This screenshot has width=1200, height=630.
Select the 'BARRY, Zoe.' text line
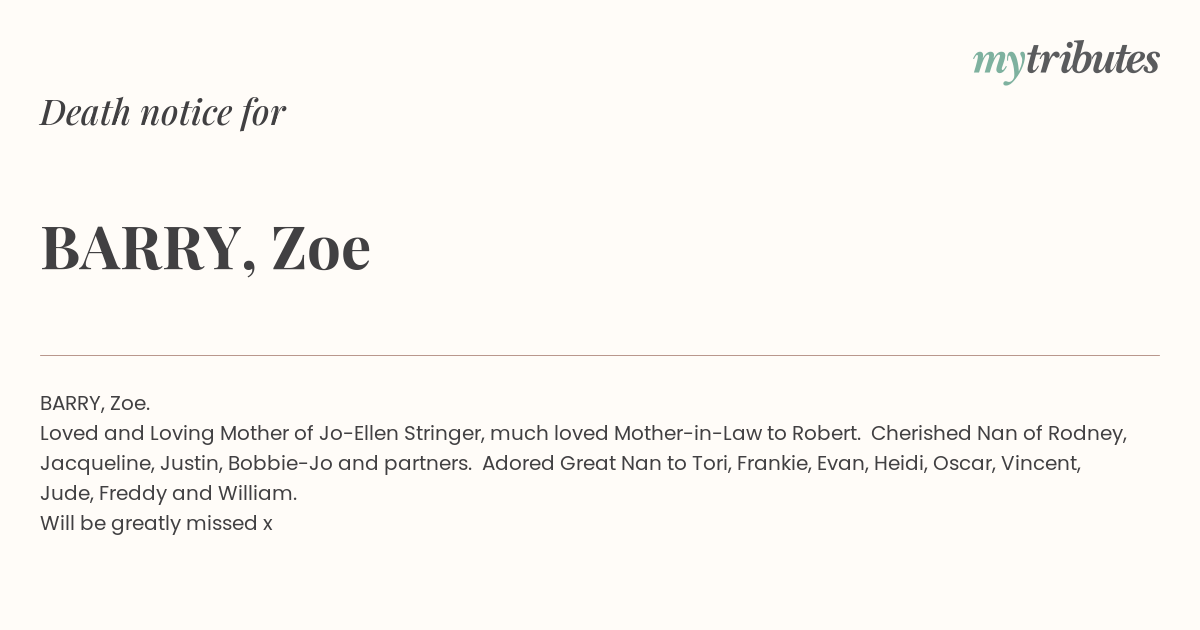95,403
